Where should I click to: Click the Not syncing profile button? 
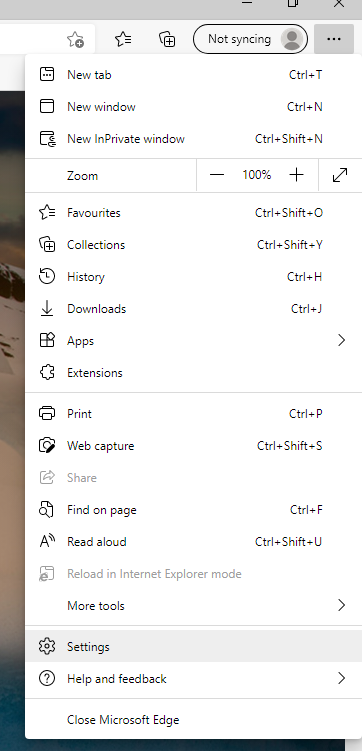click(x=250, y=39)
